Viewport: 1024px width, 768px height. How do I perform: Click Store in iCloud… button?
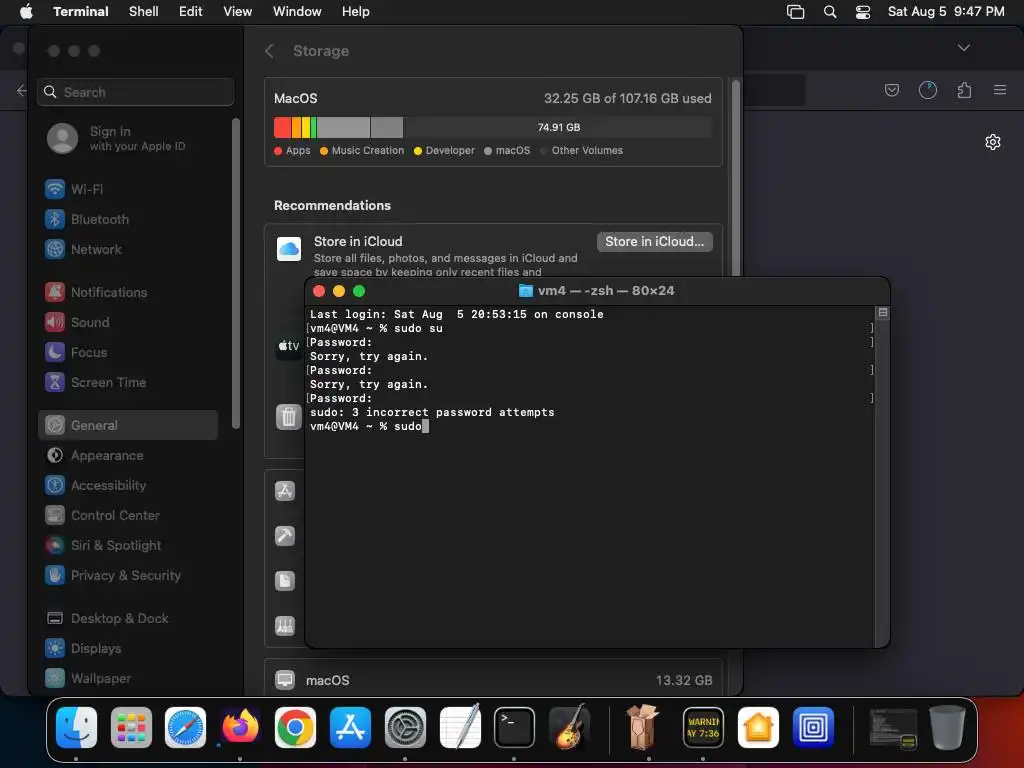point(654,242)
